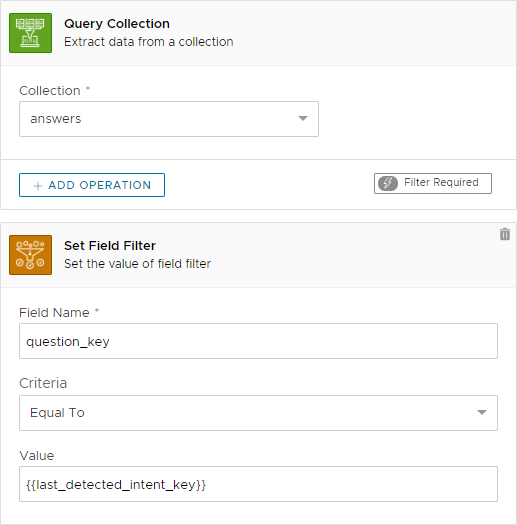The width and height of the screenshot is (517, 525).
Task: Delete the Set Field Filter operation
Action: point(505,234)
